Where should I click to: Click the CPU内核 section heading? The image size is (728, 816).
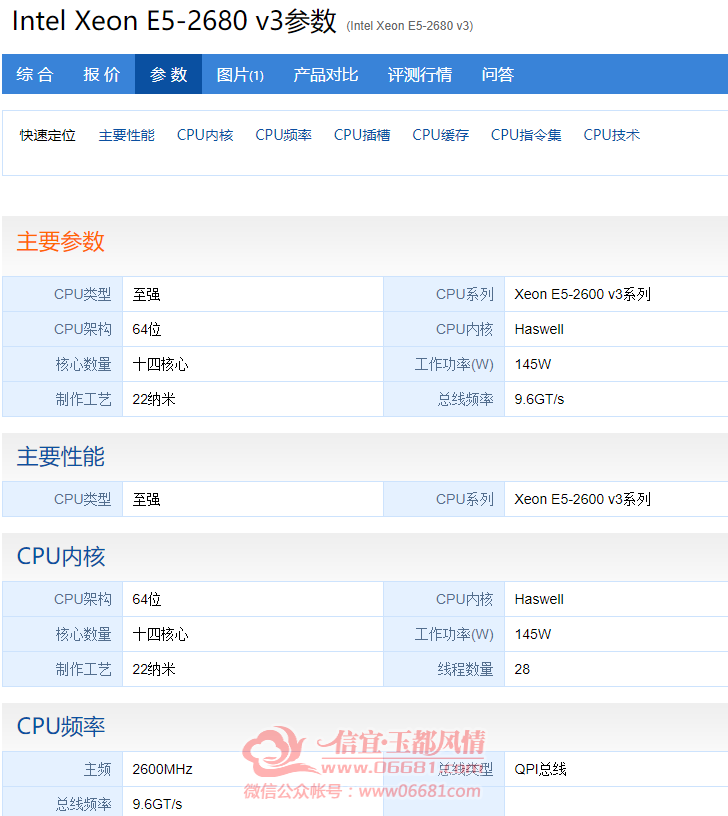(61, 557)
